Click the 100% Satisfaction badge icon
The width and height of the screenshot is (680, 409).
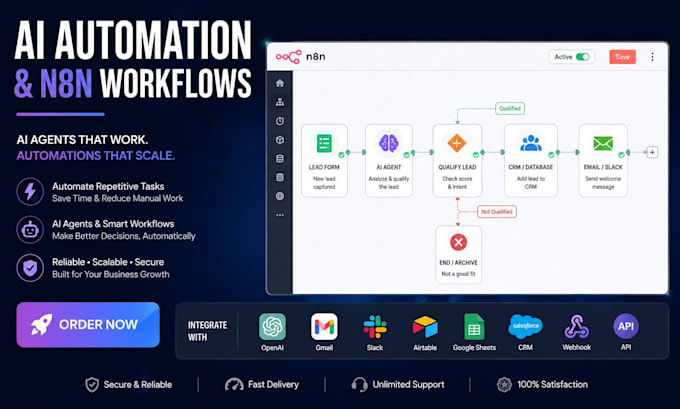(504, 385)
